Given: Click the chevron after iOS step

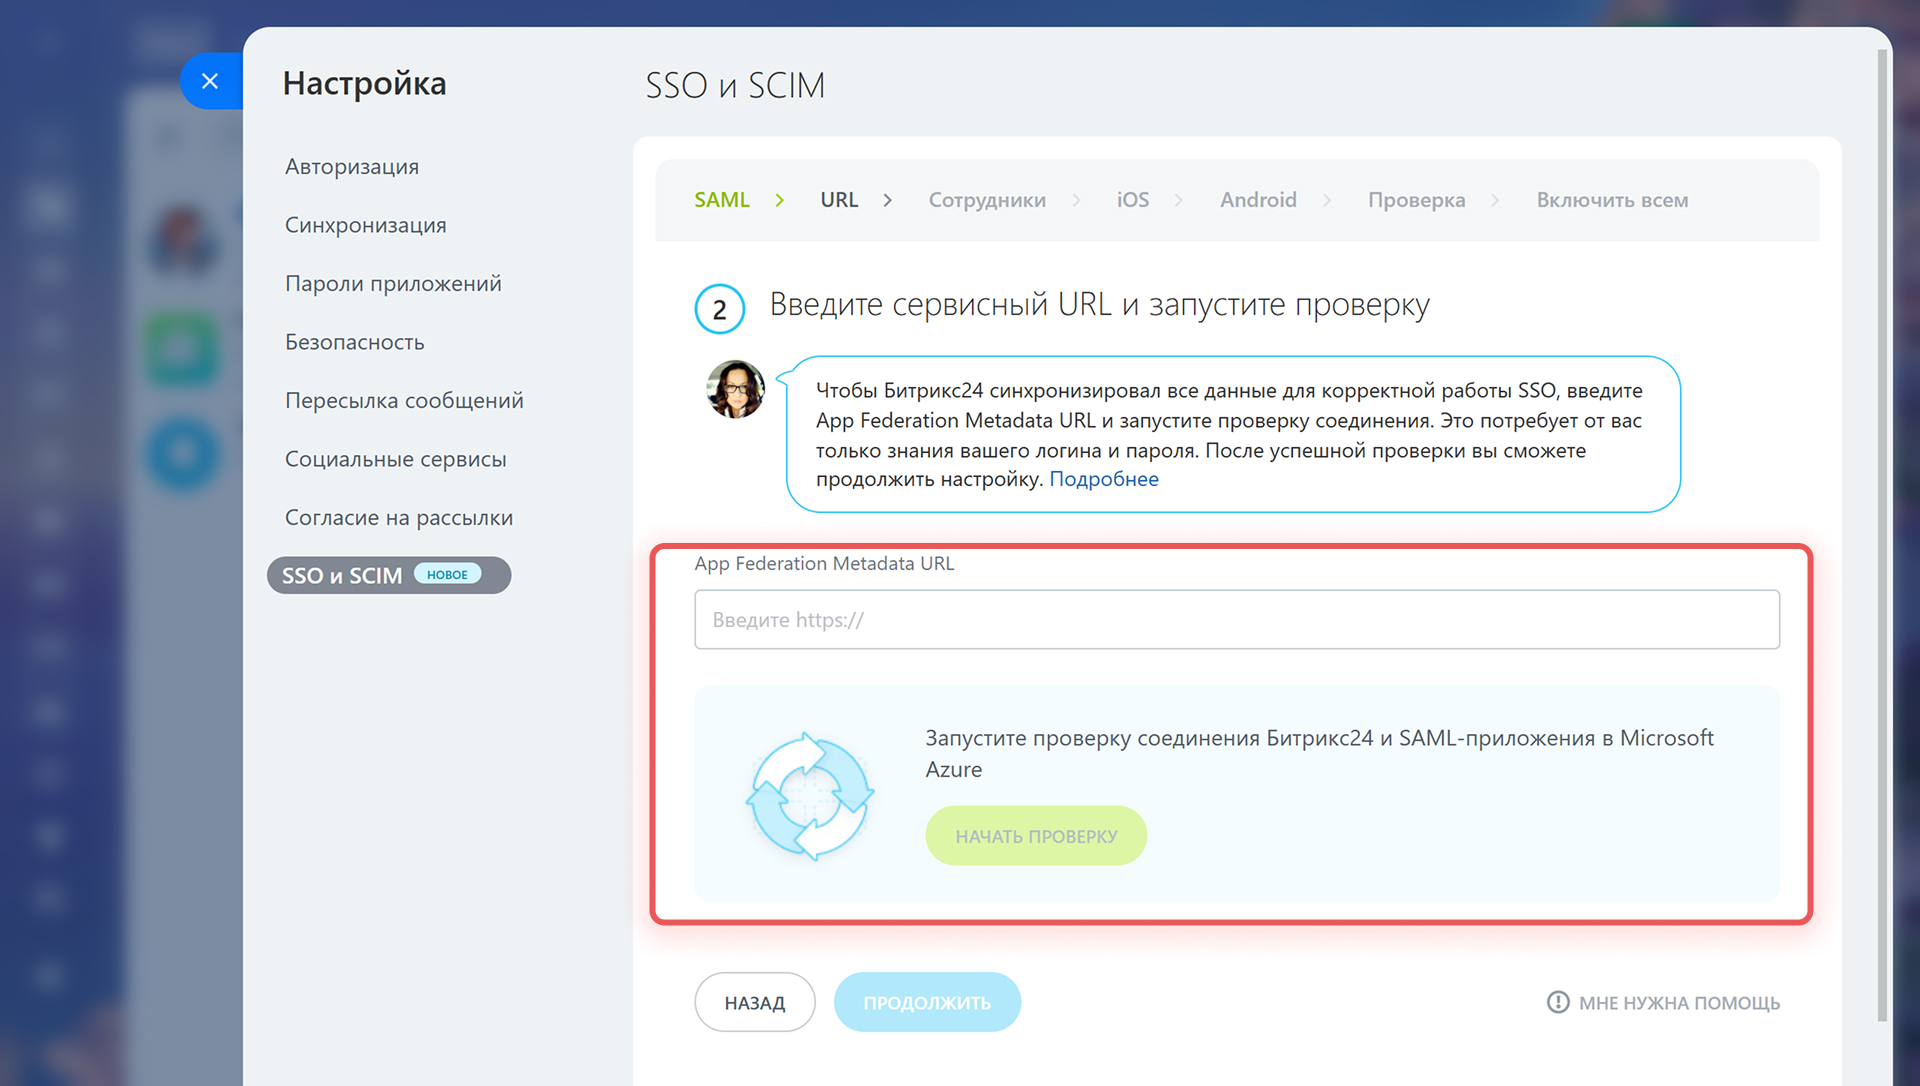Looking at the screenshot, I should click(x=1179, y=200).
